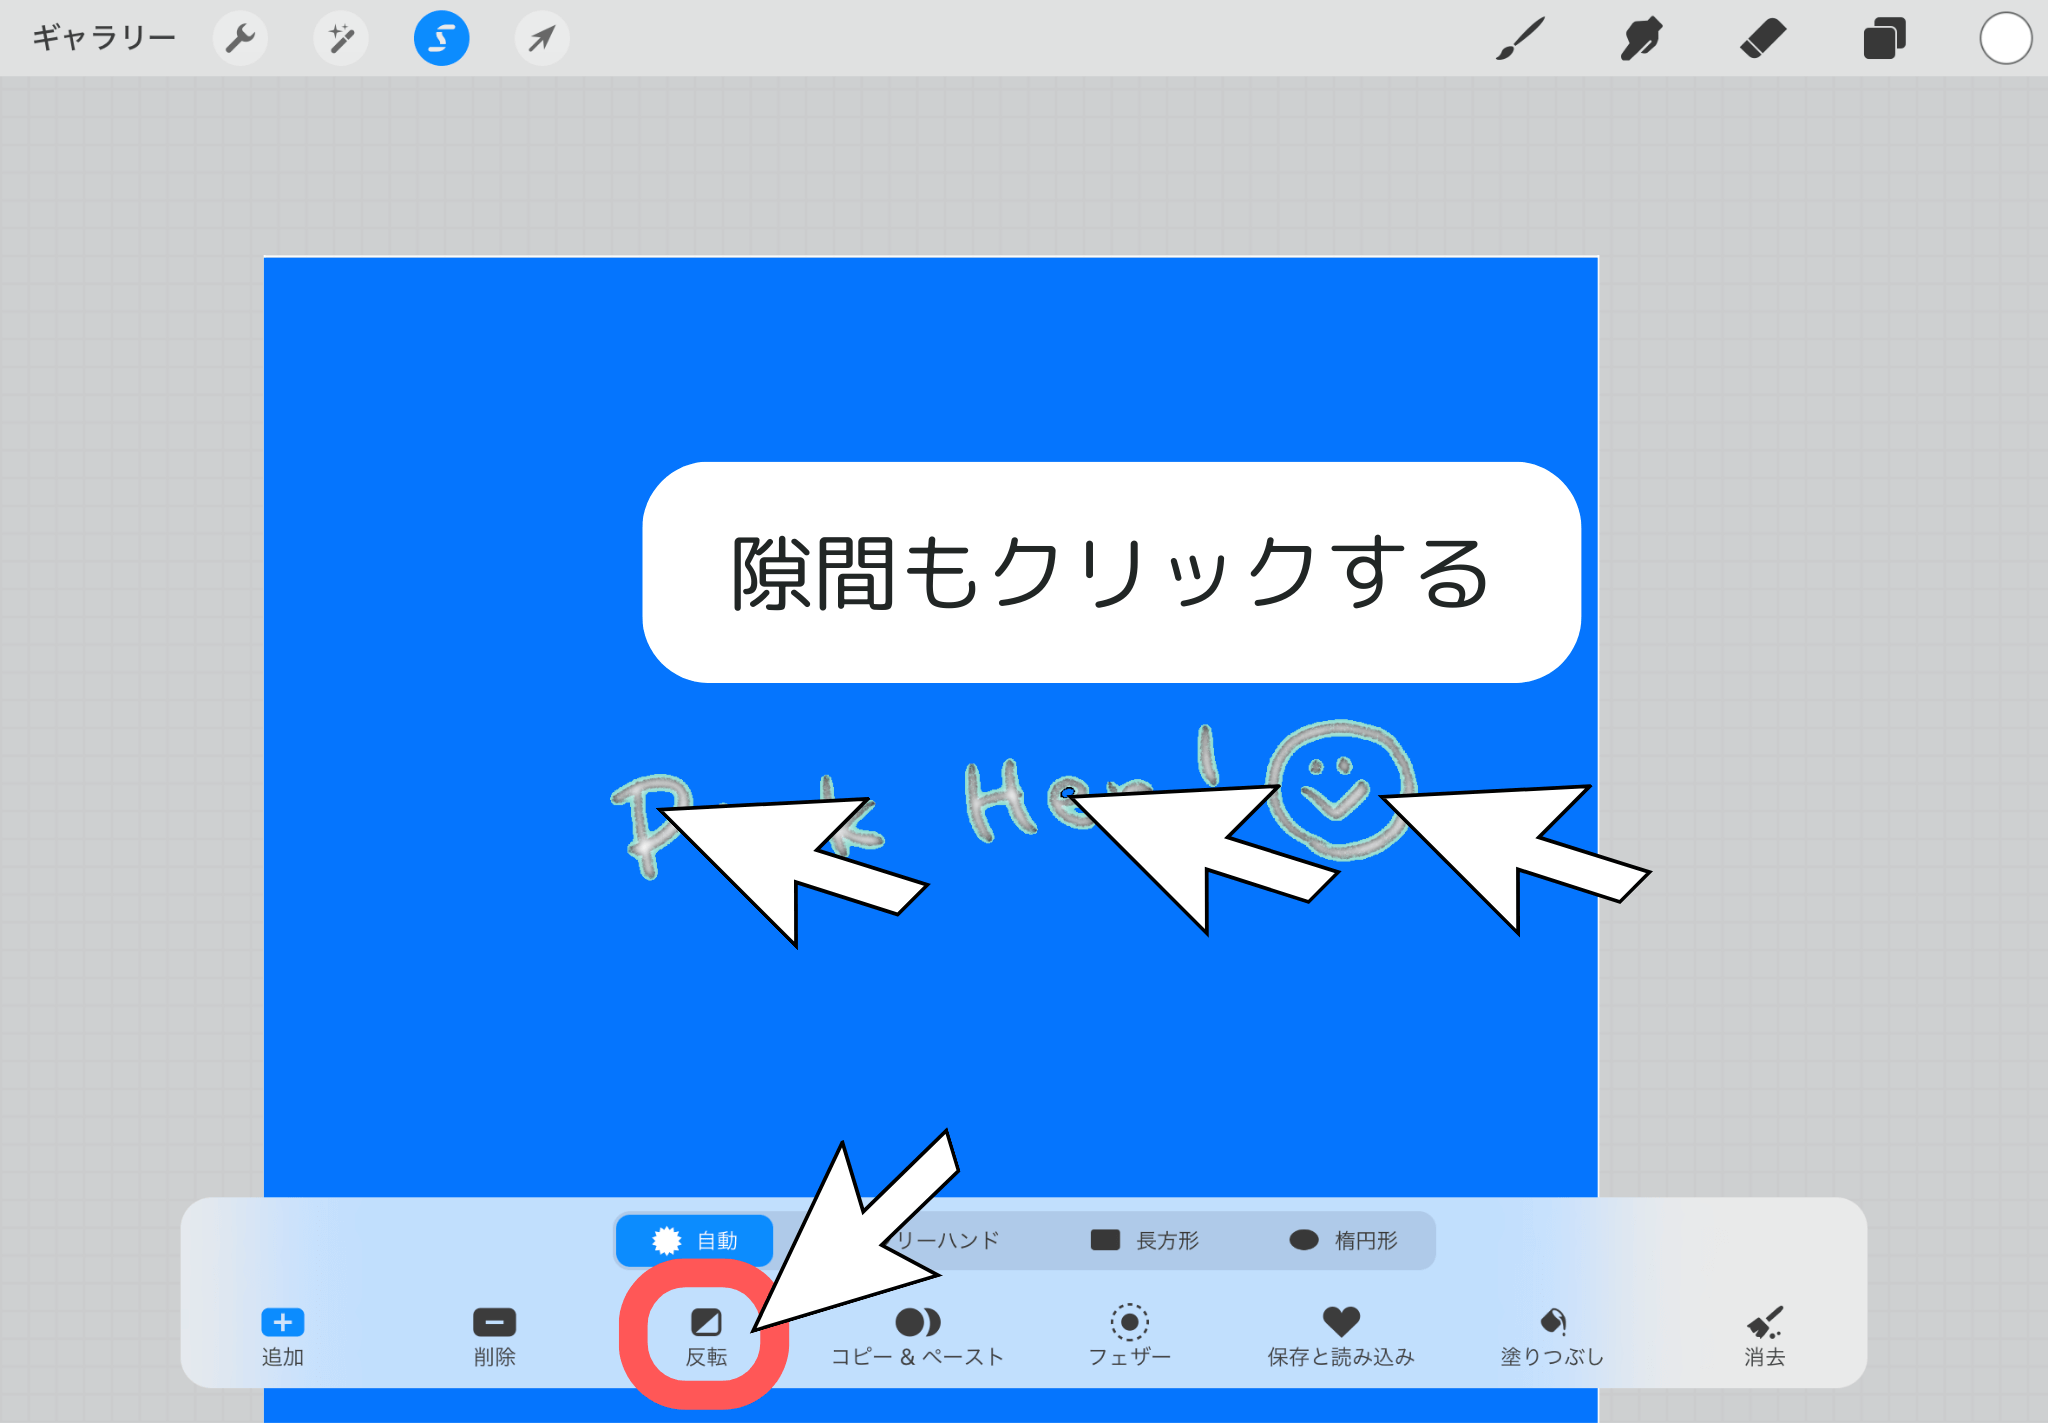Tap 反転 invert selection button

tap(706, 1336)
